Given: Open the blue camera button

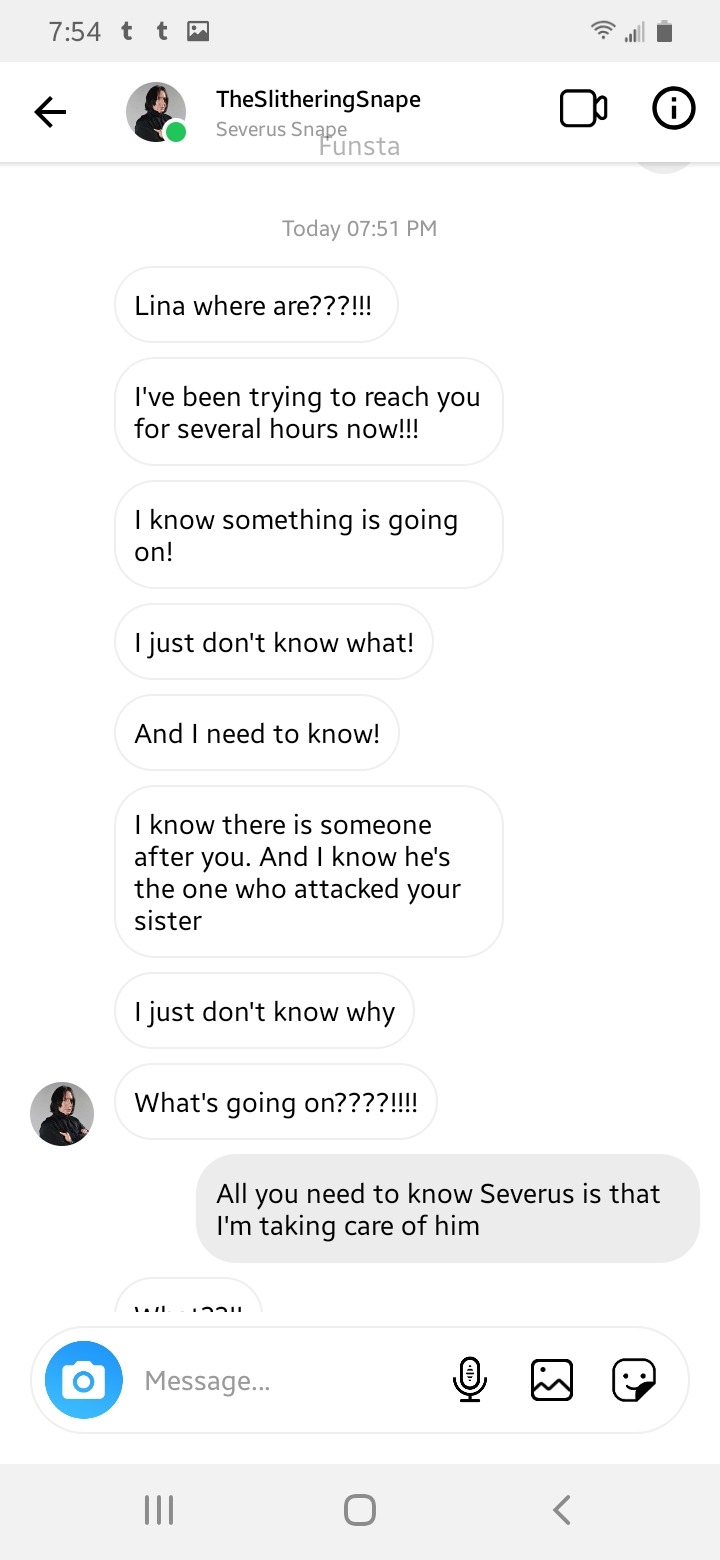Looking at the screenshot, I should pos(84,1381).
